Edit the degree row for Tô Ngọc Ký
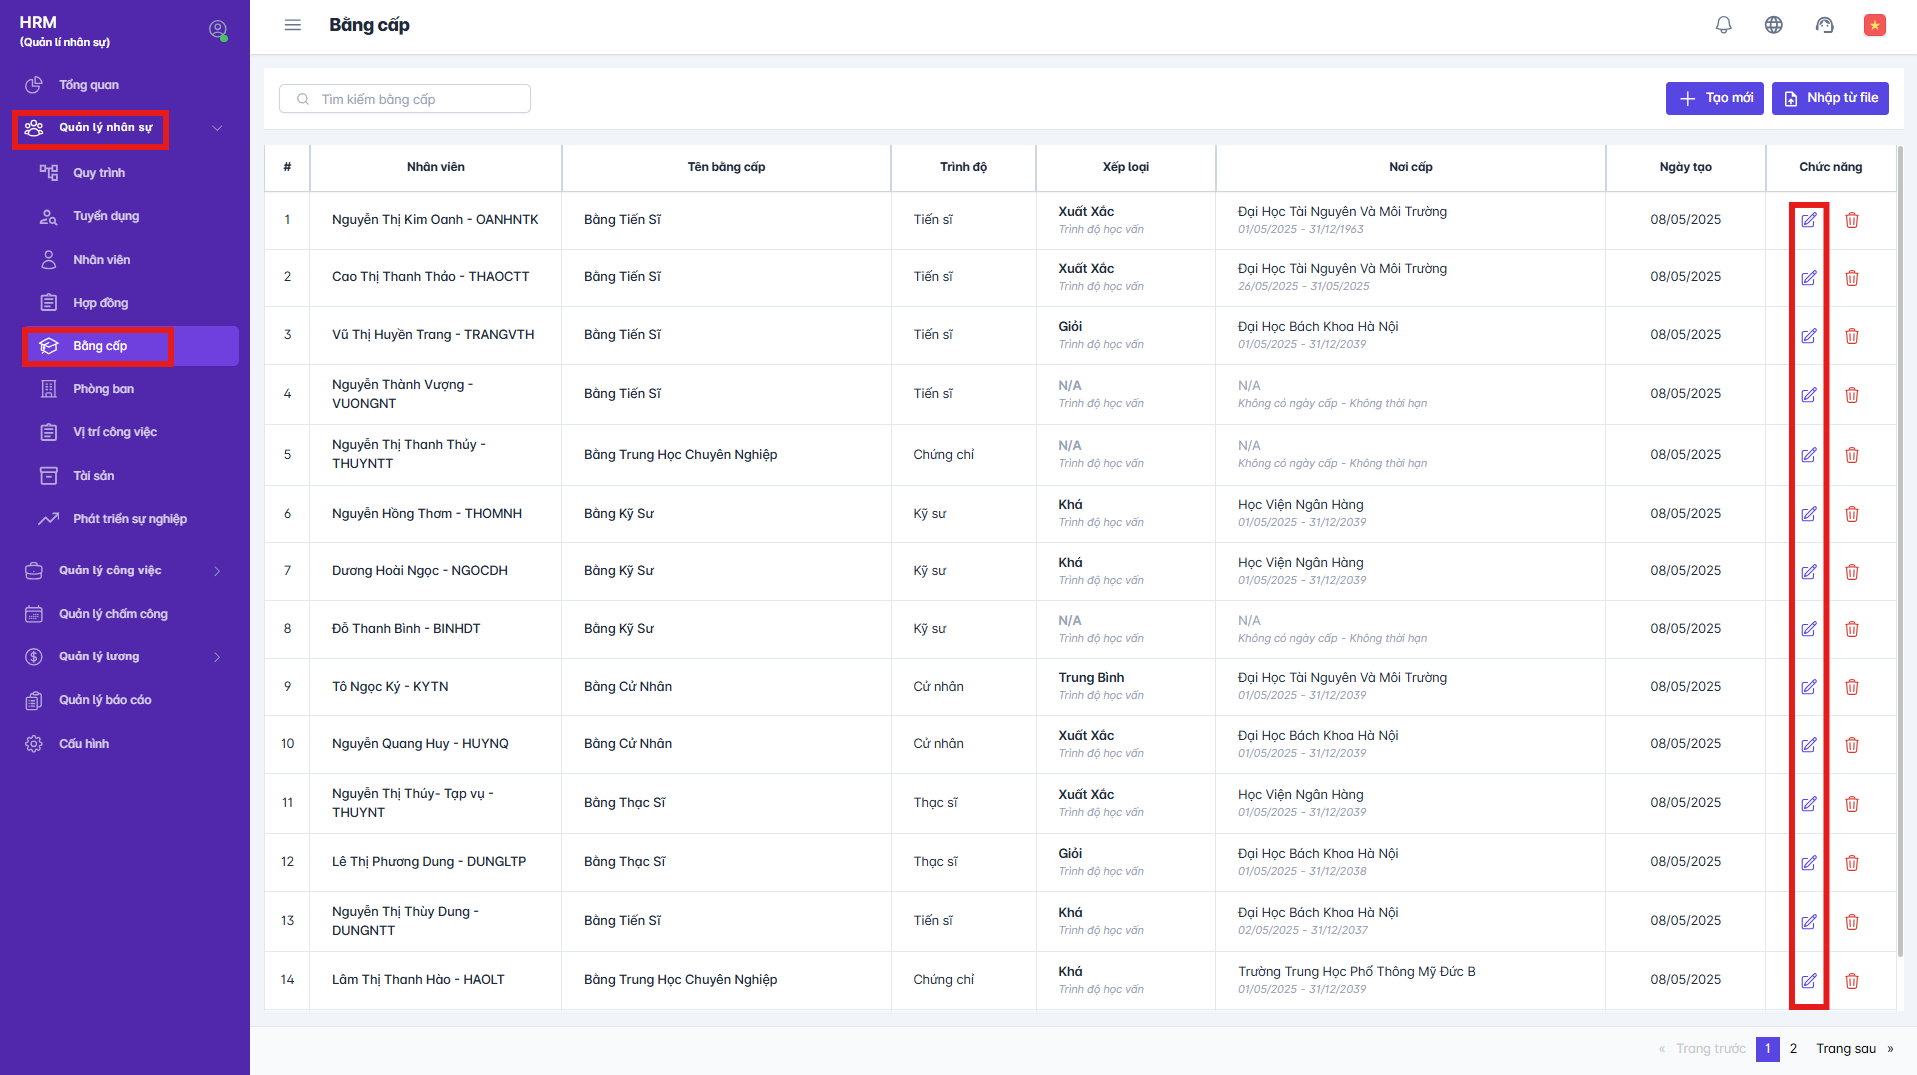Viewport: 1917px width, 1075px height. coord(1808,687)
